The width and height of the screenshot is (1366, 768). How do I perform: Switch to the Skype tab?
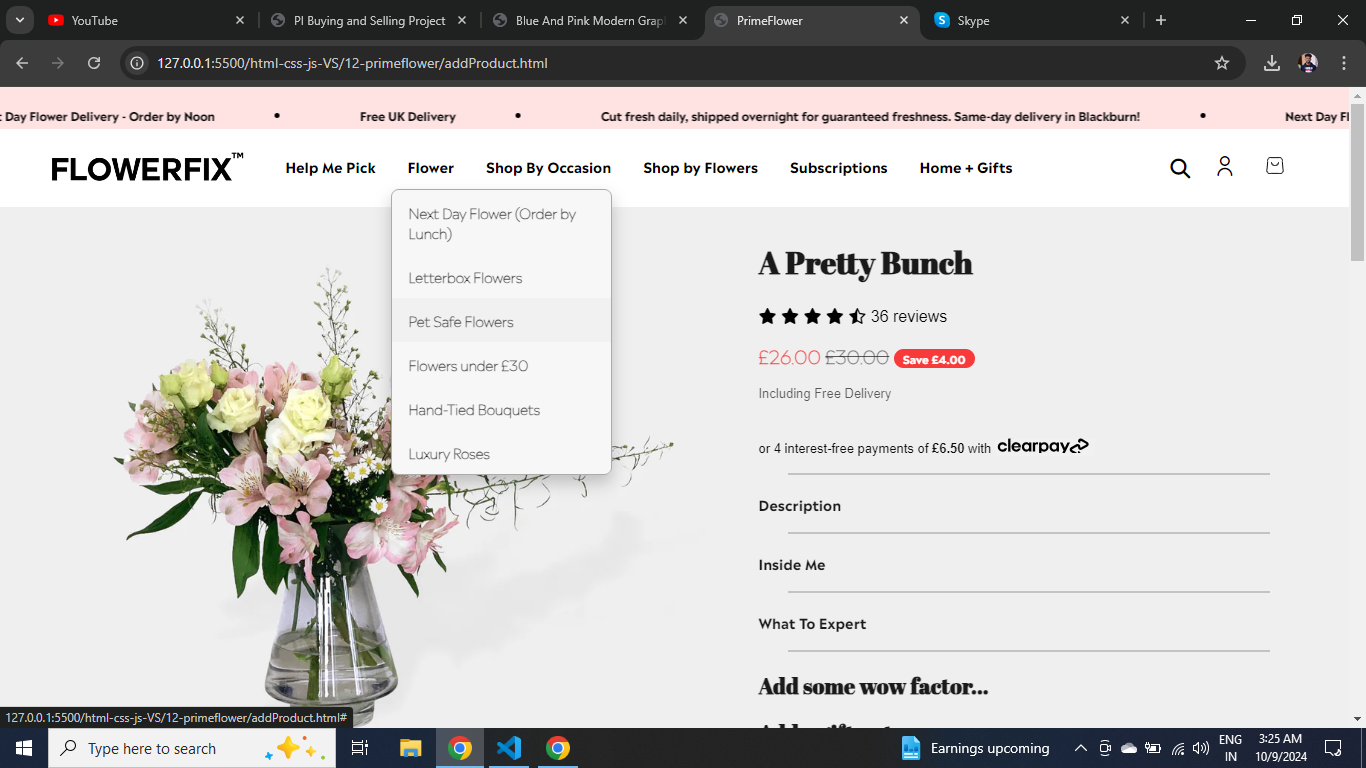coord(1033,20)
